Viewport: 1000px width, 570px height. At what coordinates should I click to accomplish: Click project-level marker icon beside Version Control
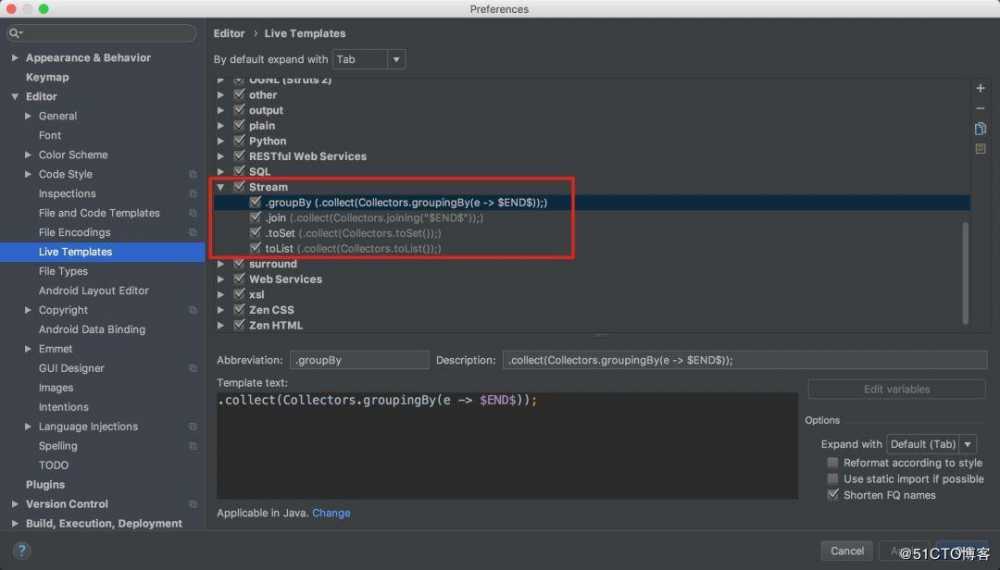pyautogui.click(x=193, y=504)
